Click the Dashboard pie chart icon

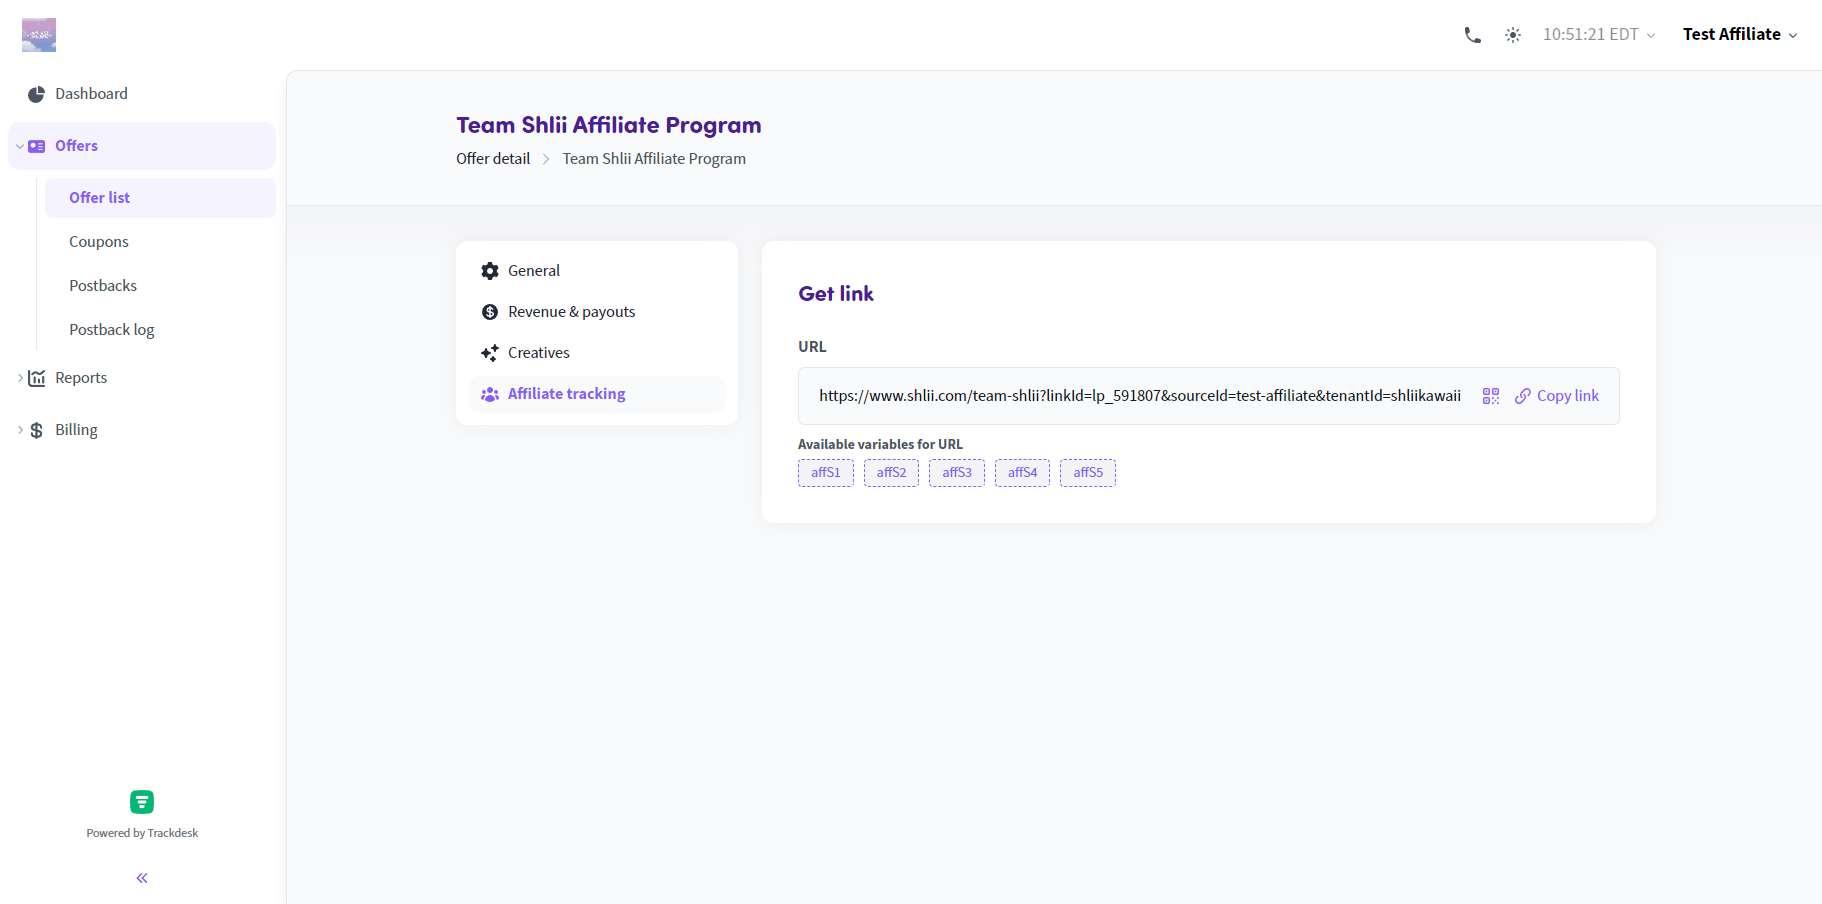(x=36, y=94)
